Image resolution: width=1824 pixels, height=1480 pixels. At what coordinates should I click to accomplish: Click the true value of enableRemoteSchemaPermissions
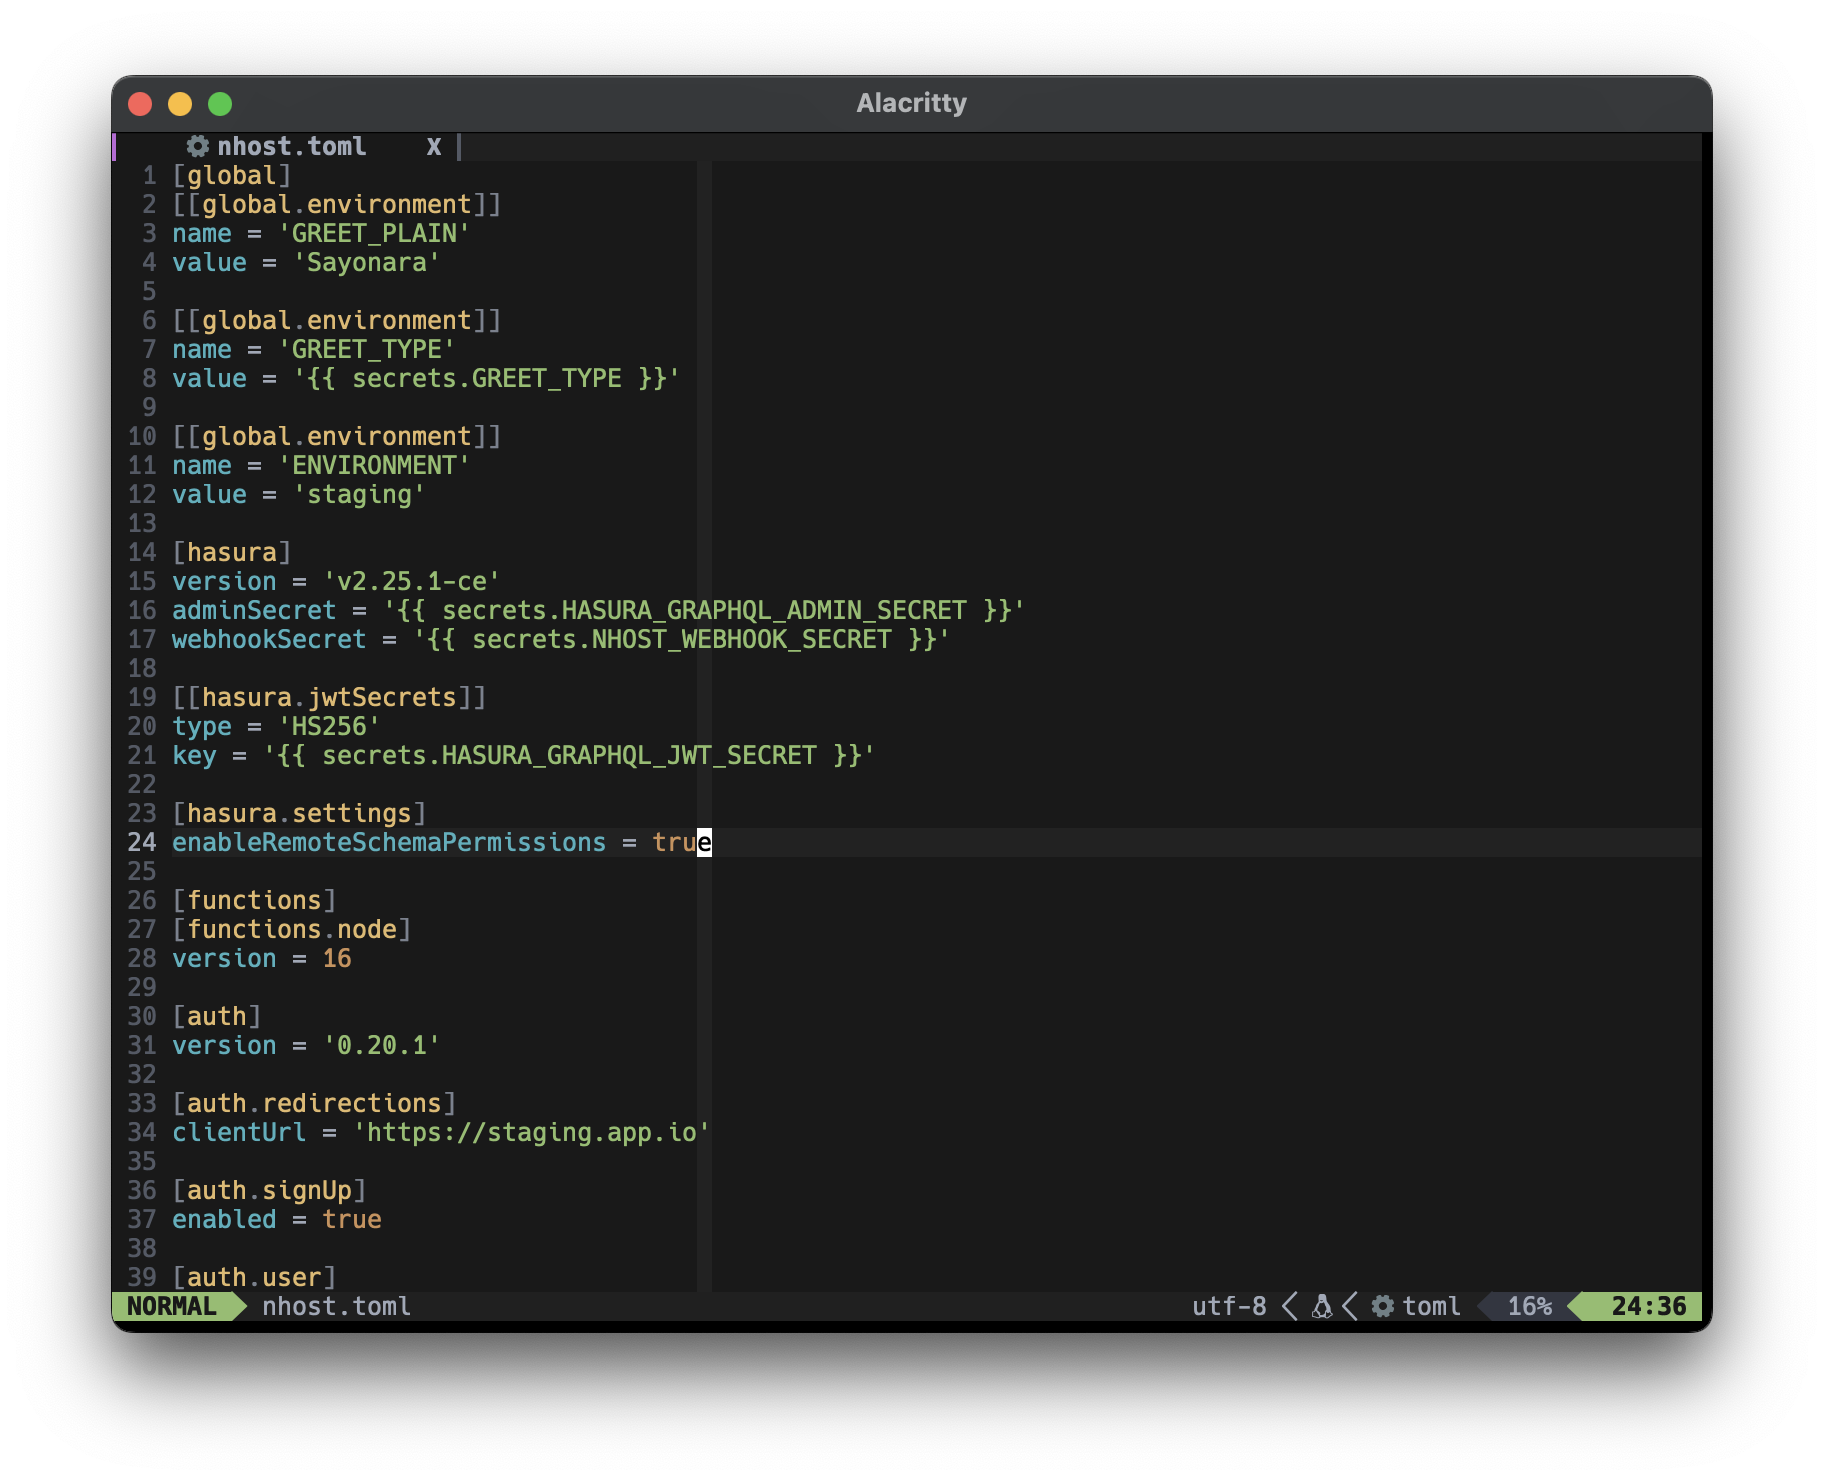pyautogui.click(x=681, y=843)
